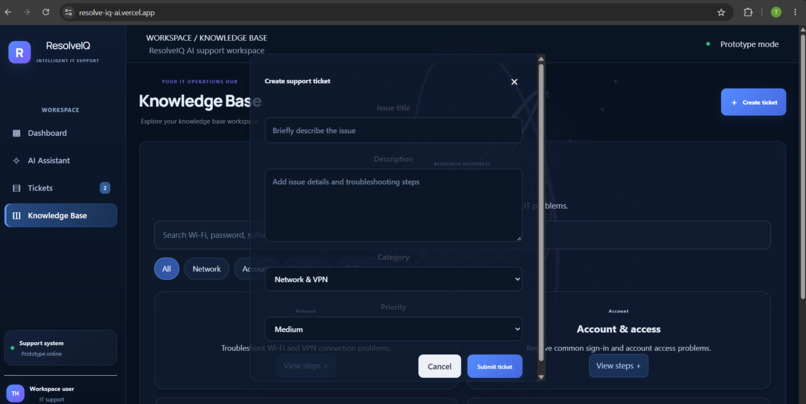Open AI Assistant in the sidebar
This screenshot has width=806, height=404.
tap(61, 160)
